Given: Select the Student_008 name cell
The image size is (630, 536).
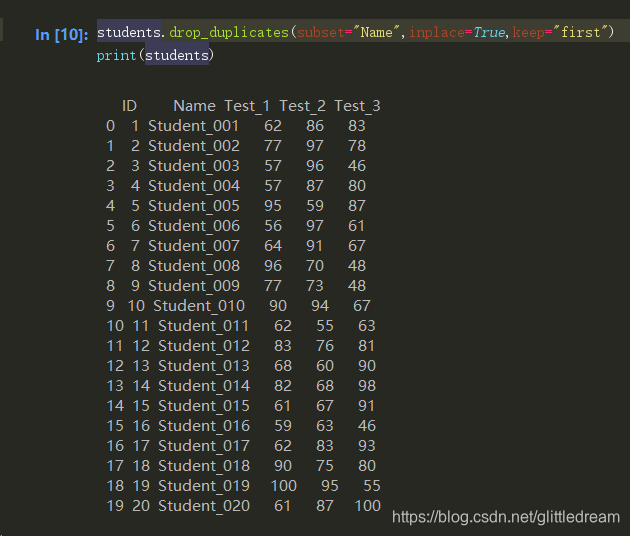Looking at the screenshot, I should click(x=194, y=266).
